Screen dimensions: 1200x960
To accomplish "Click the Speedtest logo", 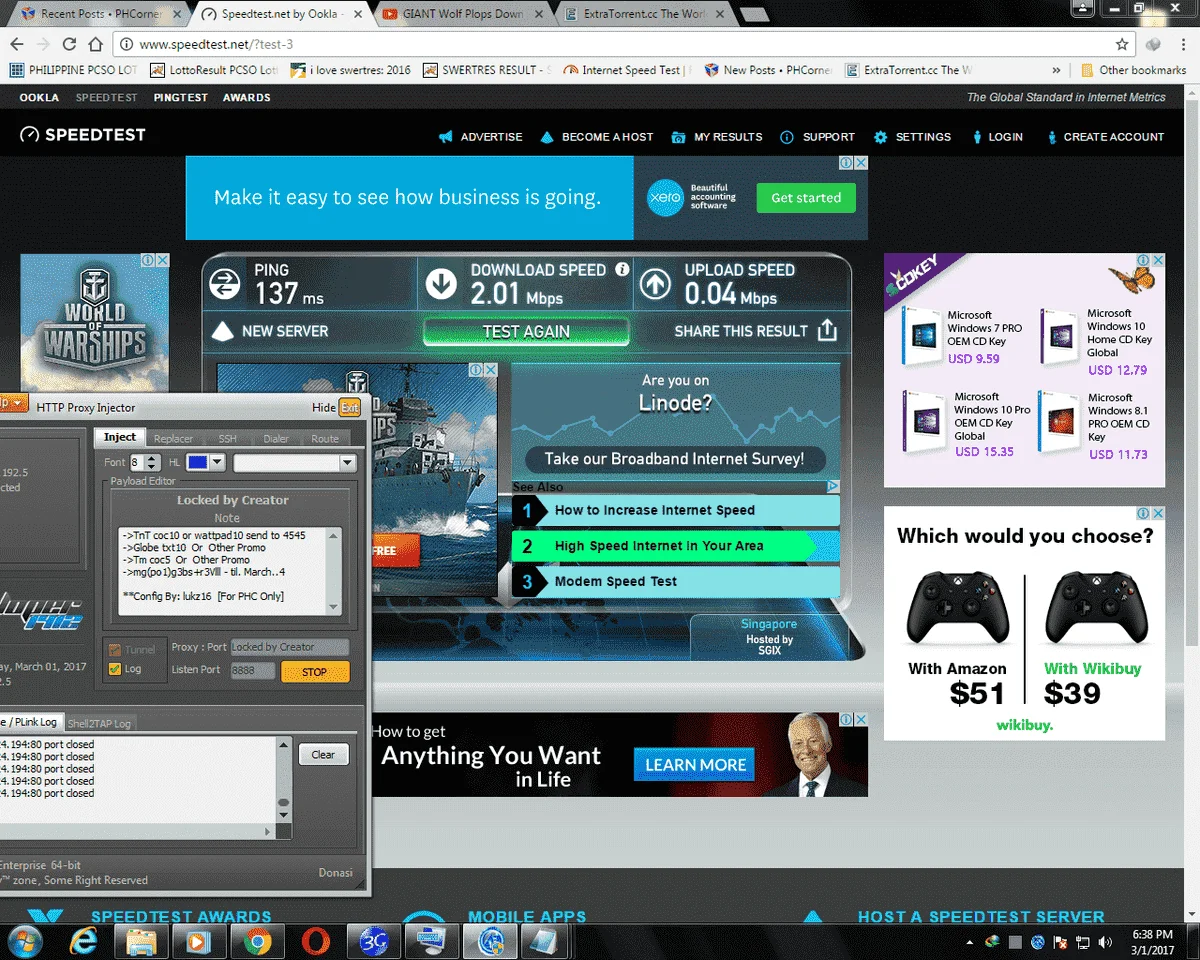I will pos(83,135).
